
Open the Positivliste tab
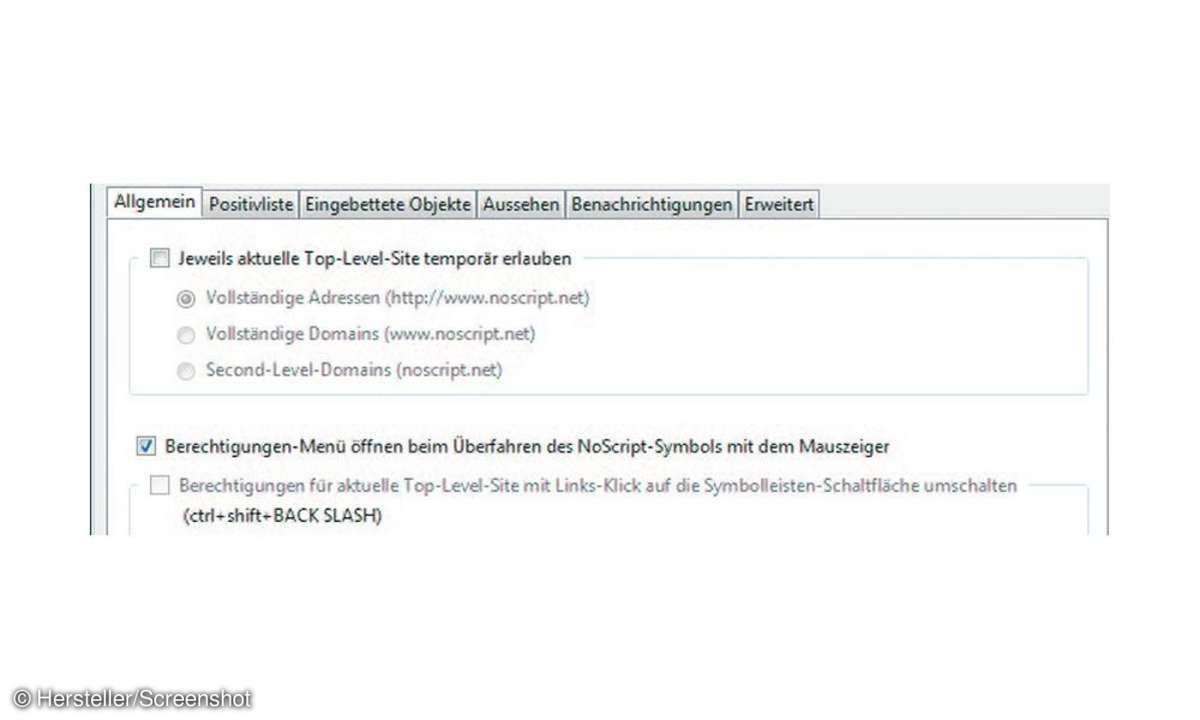coord(251,205)
